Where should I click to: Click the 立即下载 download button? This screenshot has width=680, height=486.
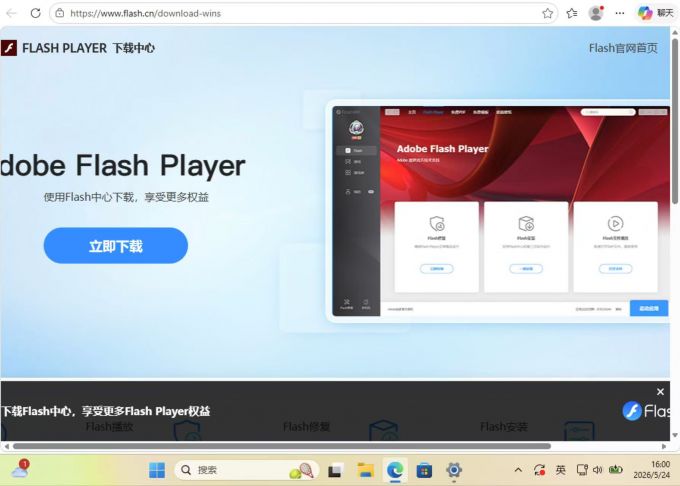click(116, 245)
